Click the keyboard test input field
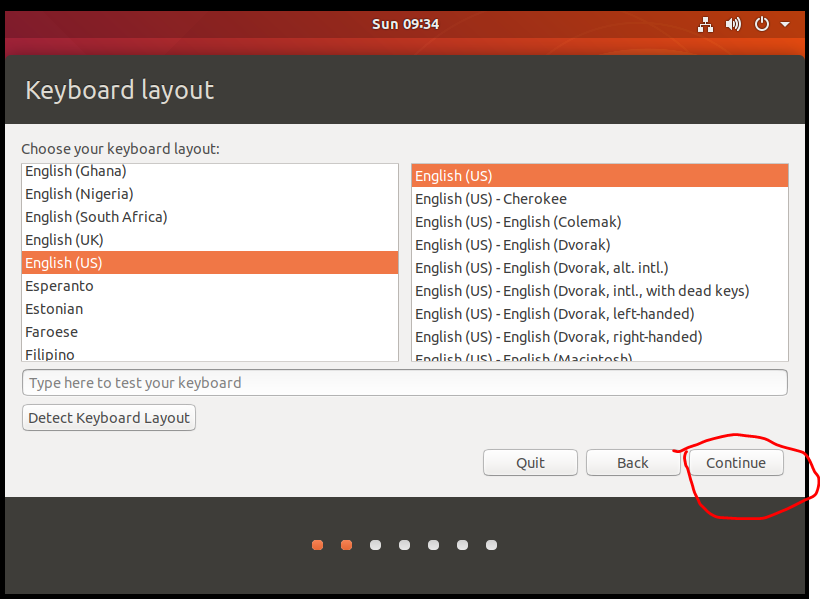This screenshot has height=599, width=820. tap(405, 382)
